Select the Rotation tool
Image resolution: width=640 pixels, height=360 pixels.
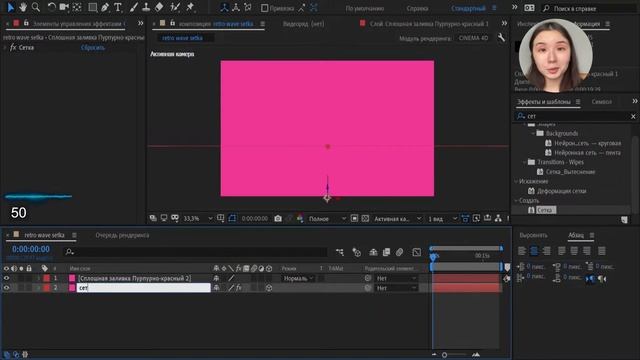tap(51, 7)
